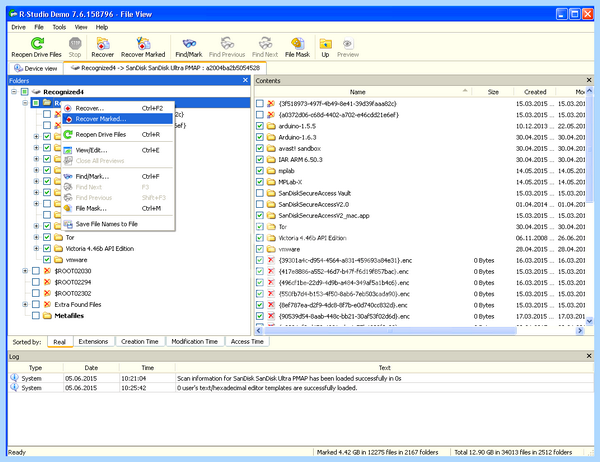Image resolution: width=600 pixels, height=462 pixels.
Task: Choose Save File Names to File
Action: pyautogui.click(x=118, y=224)
